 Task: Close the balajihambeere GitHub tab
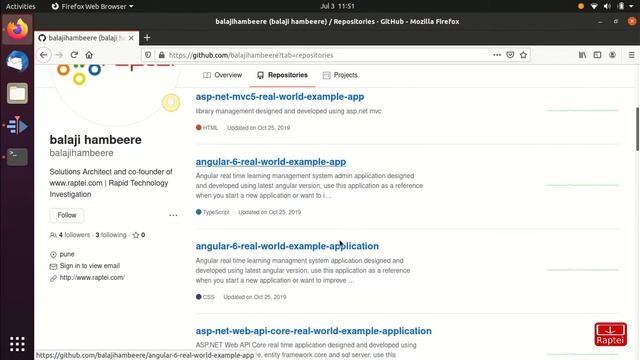pos(131,38)
